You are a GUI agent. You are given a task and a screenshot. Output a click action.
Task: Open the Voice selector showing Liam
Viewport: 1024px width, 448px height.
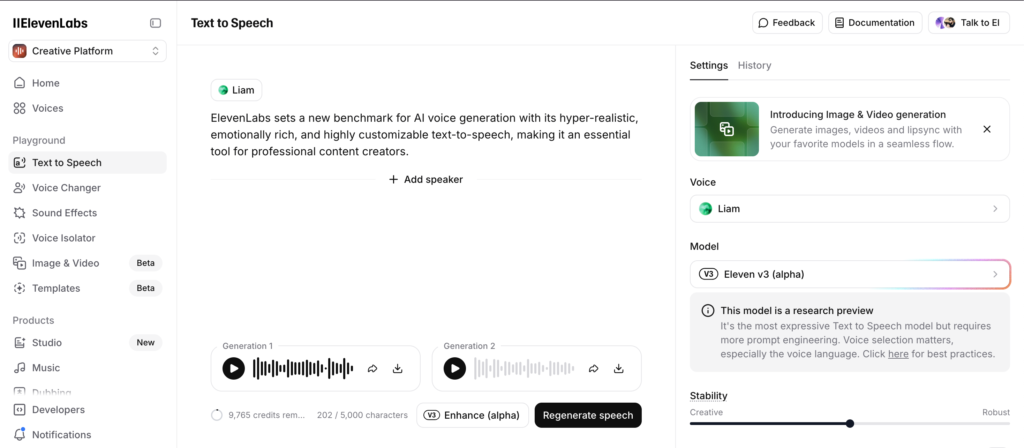850,209
